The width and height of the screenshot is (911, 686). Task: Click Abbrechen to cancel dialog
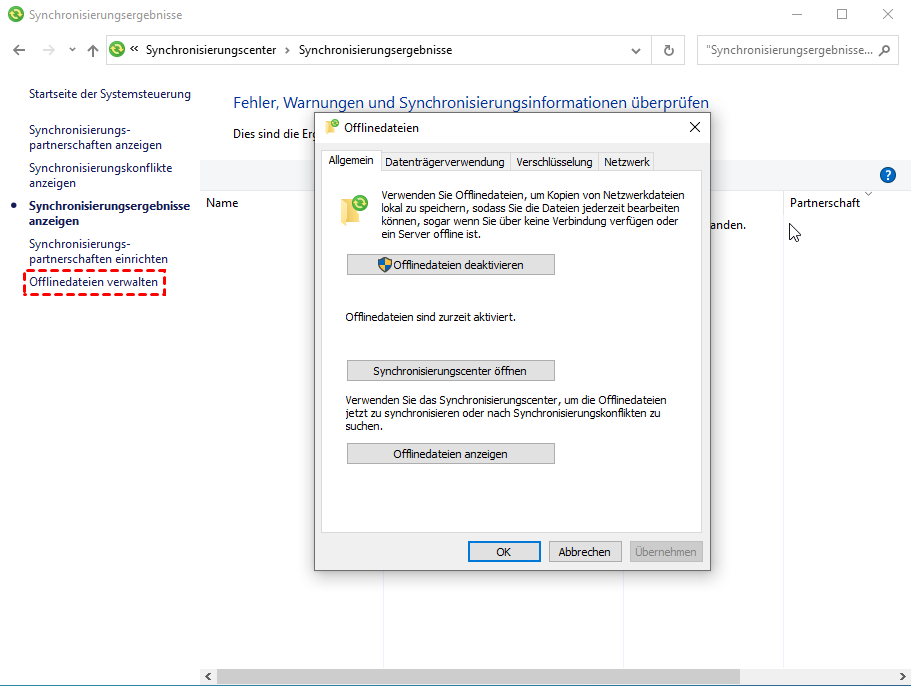coord(585,552)
